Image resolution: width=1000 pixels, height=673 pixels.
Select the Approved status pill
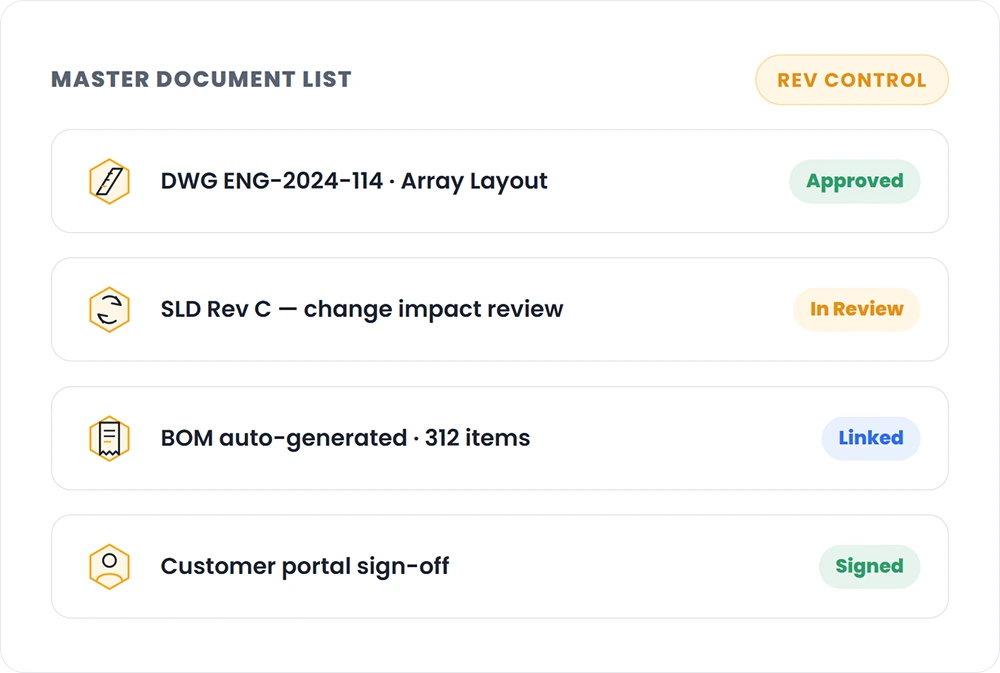pyautogui.click(x=855, y=181)
